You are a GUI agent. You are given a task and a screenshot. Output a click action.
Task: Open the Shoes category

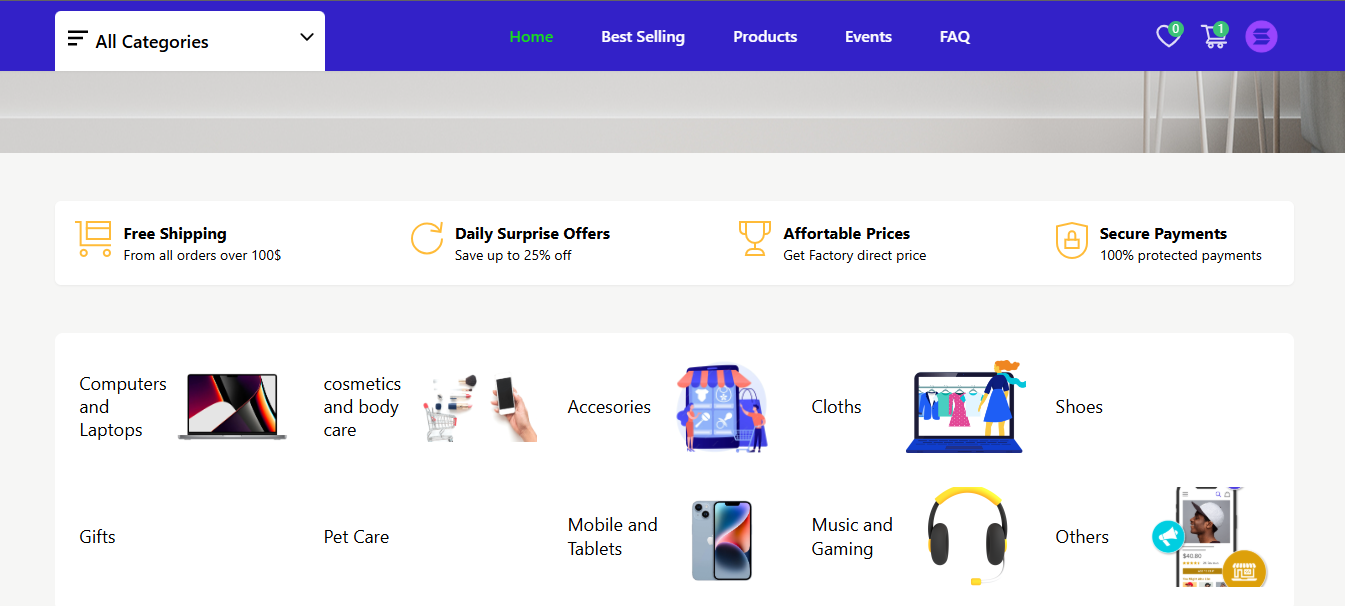coord(1079,407)
